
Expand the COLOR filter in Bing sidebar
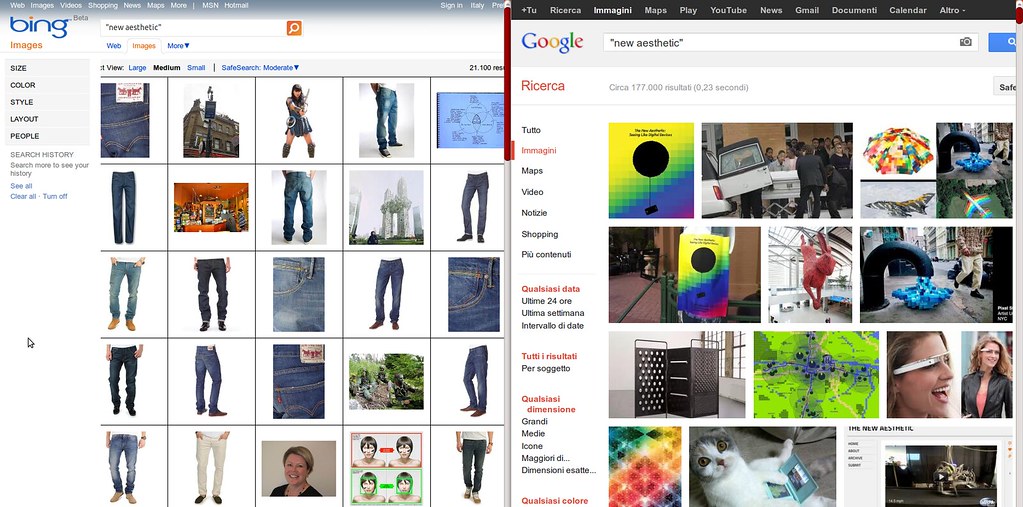click(x=23, y=85)
